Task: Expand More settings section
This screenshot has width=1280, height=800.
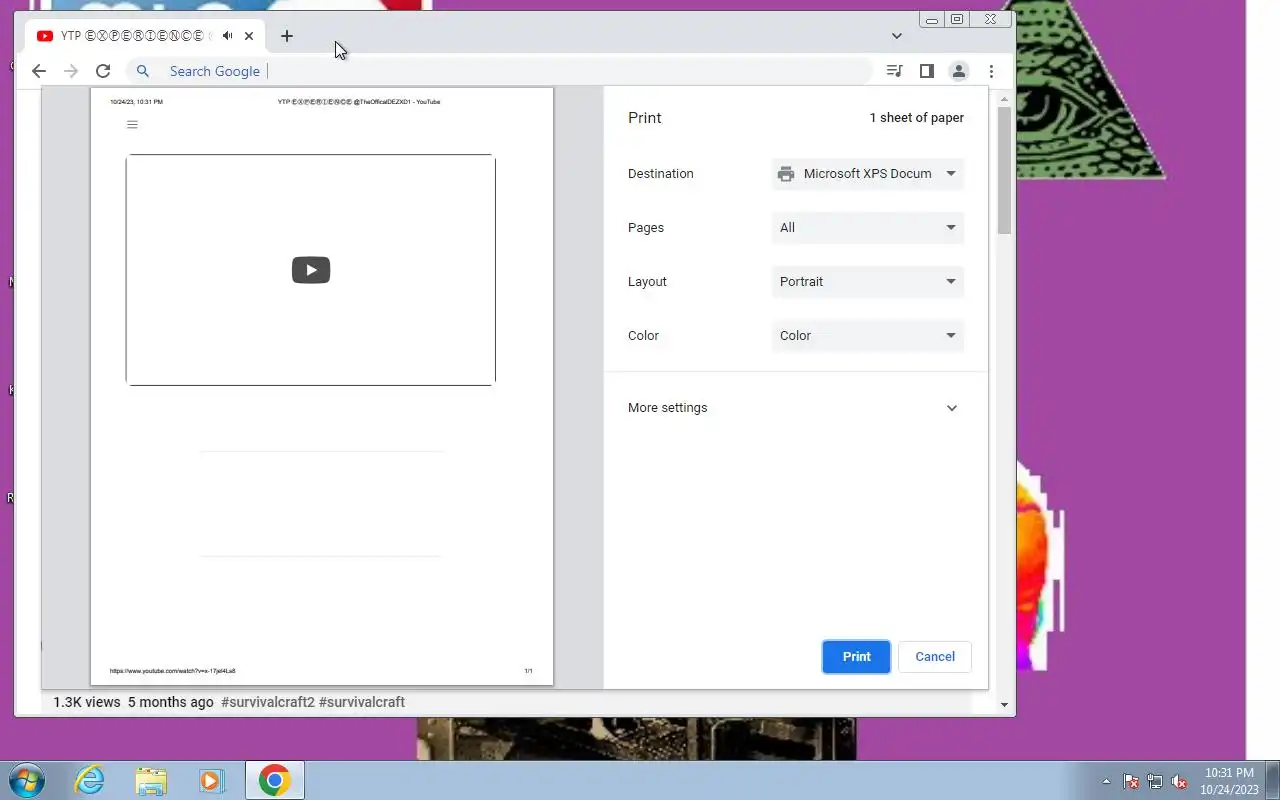Action: pyautogui.click(x=795, y=408)
